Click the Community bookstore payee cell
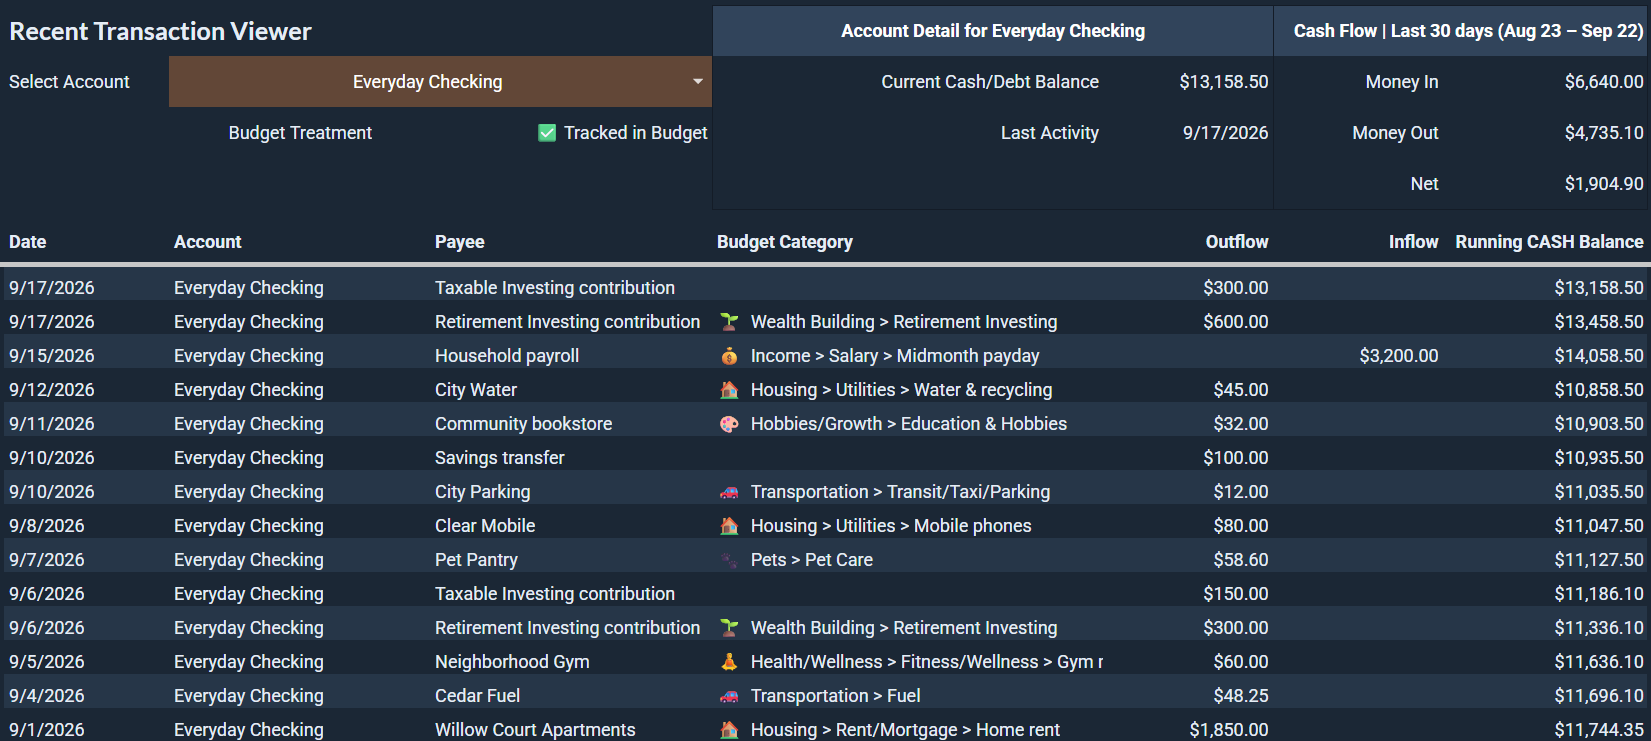Image resolution: width=1651 pixels, height=741 pixels. pyautogui.click(x=523, y=424)
